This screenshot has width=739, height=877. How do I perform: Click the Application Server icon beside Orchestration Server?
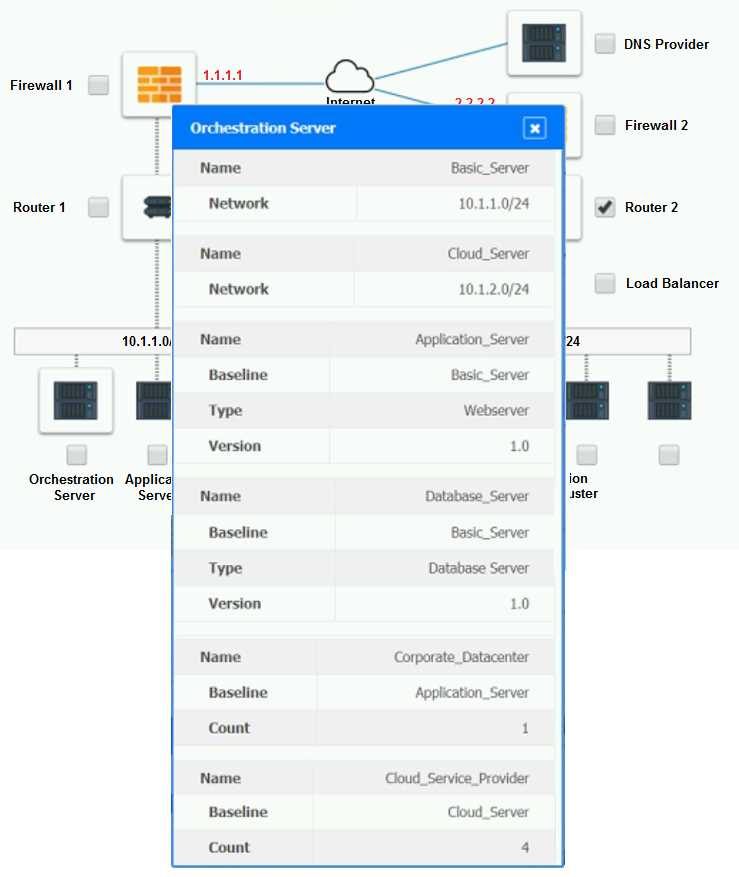[x=153, y=400]
